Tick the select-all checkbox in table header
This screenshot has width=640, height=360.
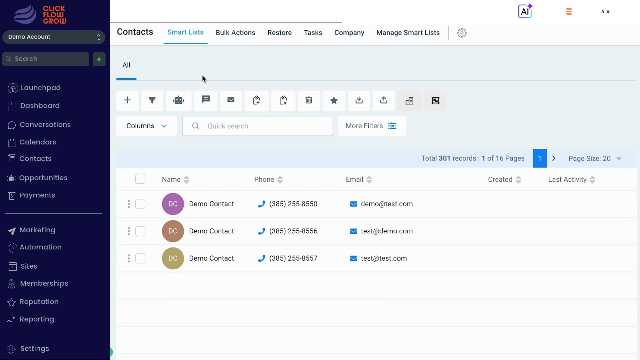pos(140,179)
